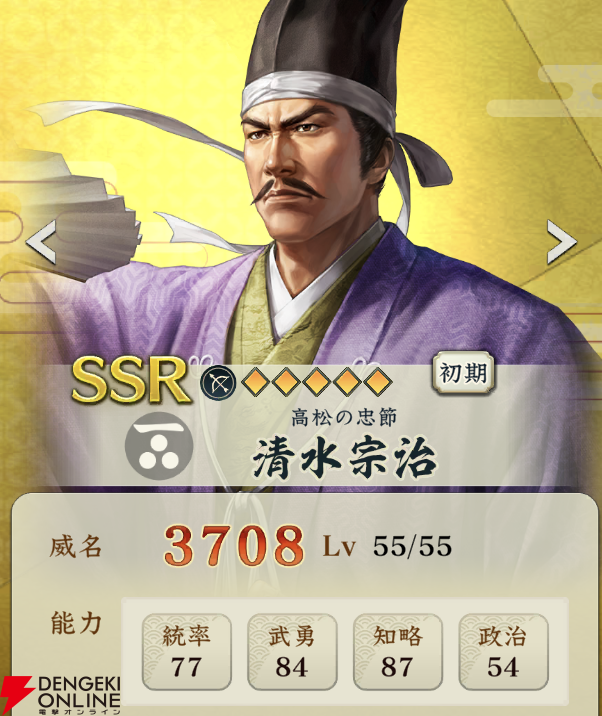Tap the 能力 label
Screen dimensions: 602x716
[76, 623]
